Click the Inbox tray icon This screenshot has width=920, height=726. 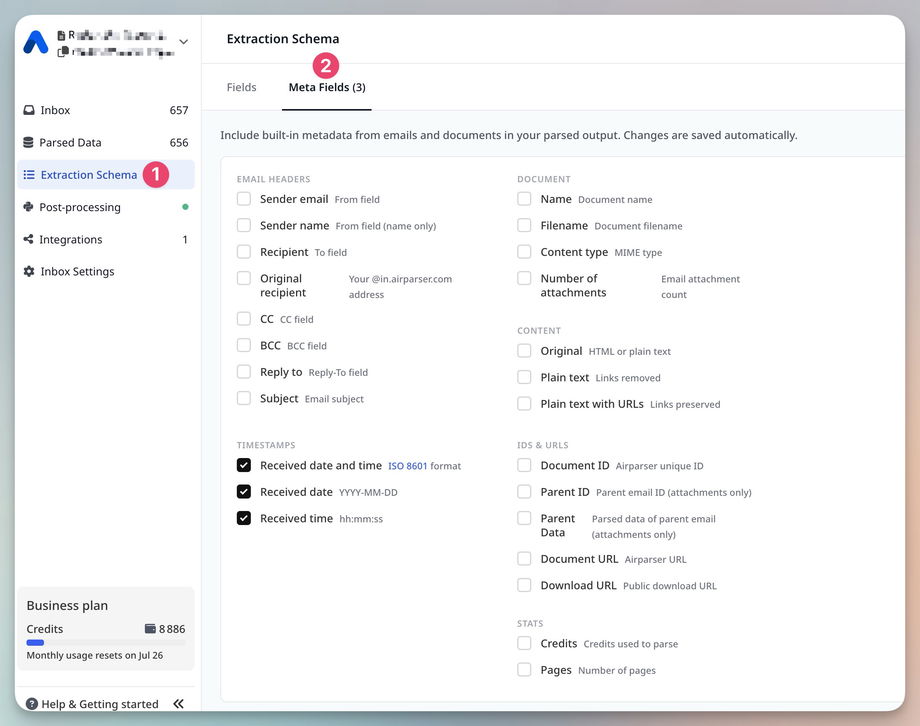[x=29, y=110]
